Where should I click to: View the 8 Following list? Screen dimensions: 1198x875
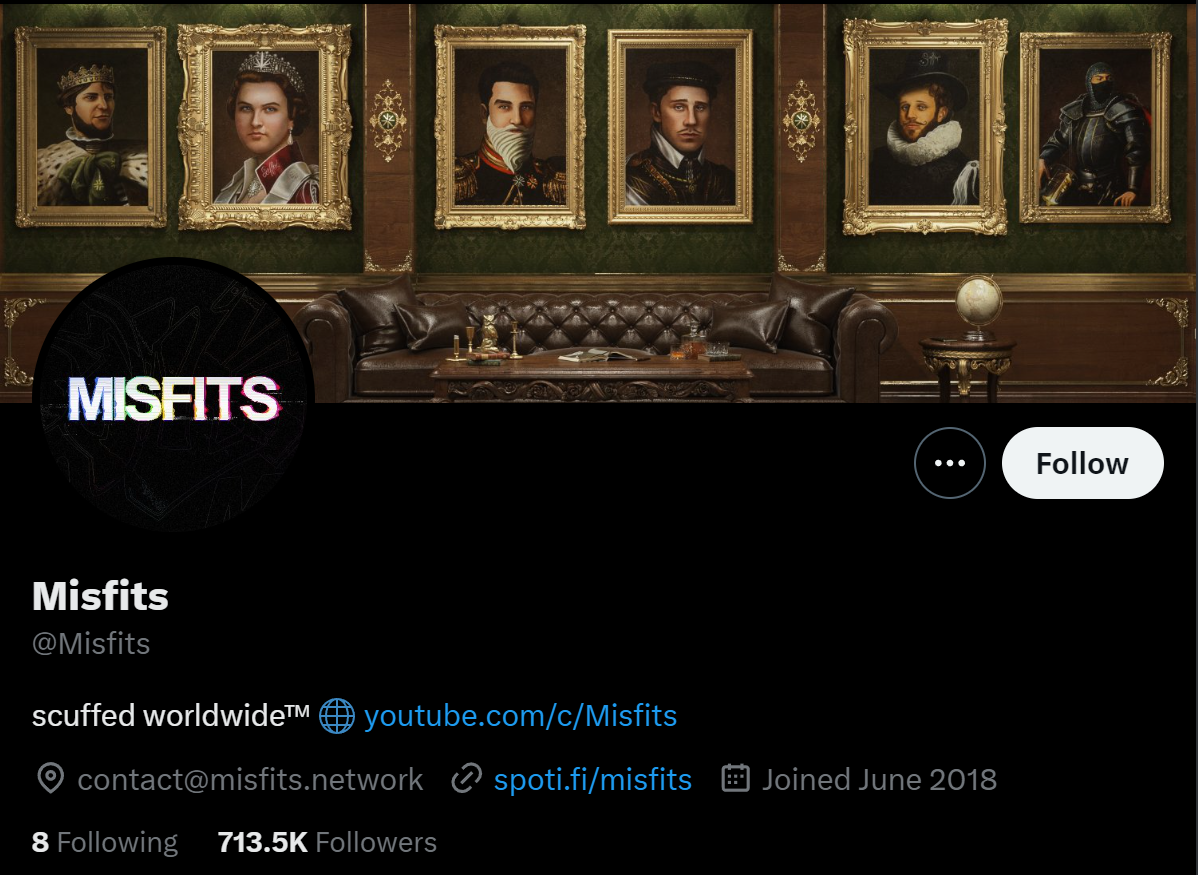coord(105,842)
